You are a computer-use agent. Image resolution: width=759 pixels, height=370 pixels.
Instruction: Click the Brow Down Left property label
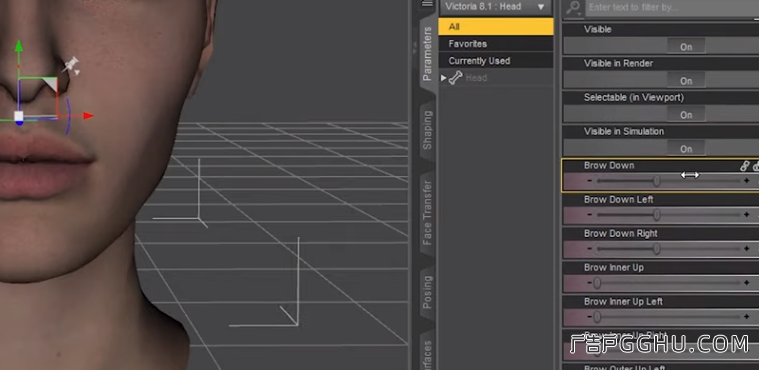[x=619, y=199]
